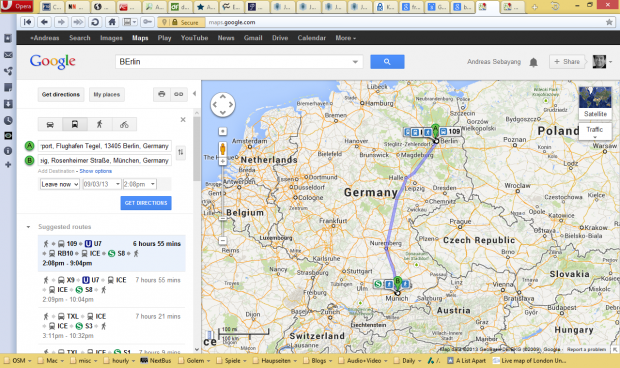Click the browser reload button
The image size is (620, 368).
pos(95,22)
